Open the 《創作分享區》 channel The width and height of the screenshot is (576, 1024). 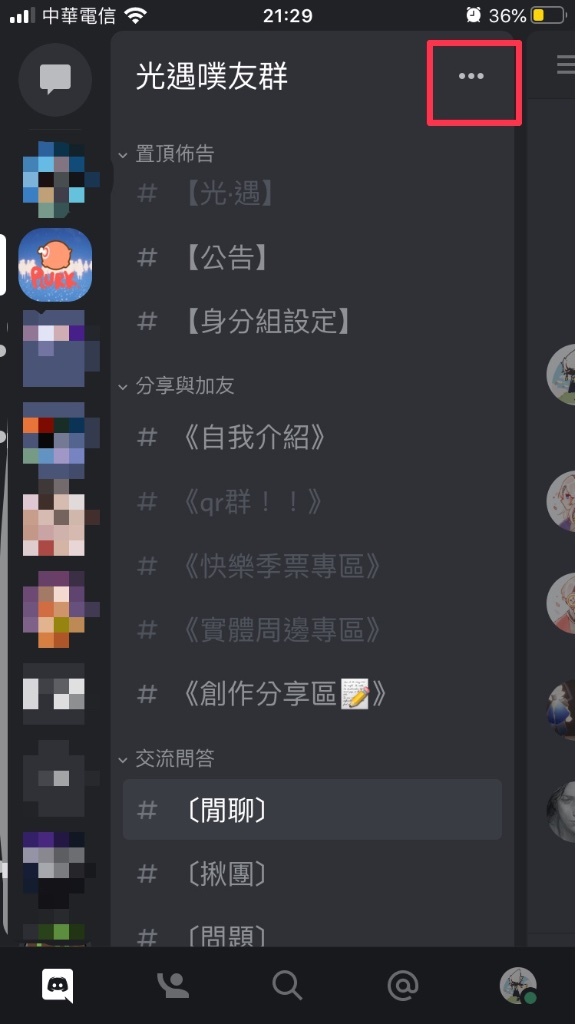(x=312, y=694)
